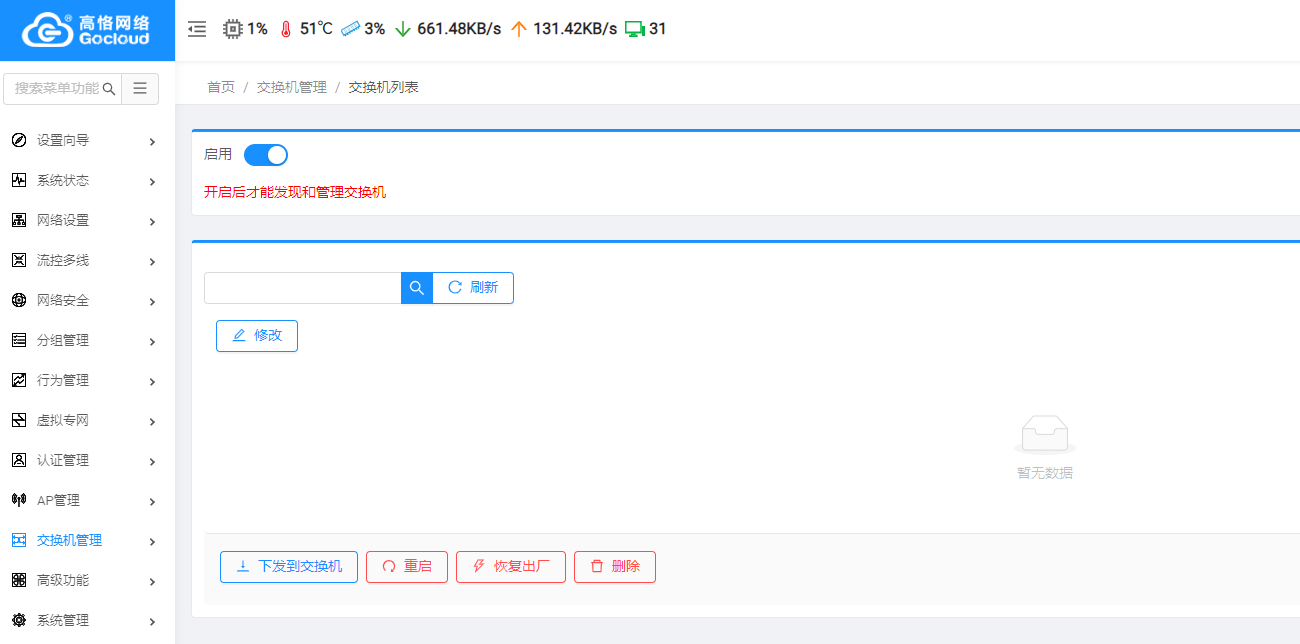1300x644 pixels.
Task: Select the 交换机管理 menu item
Action: point(87,540)
